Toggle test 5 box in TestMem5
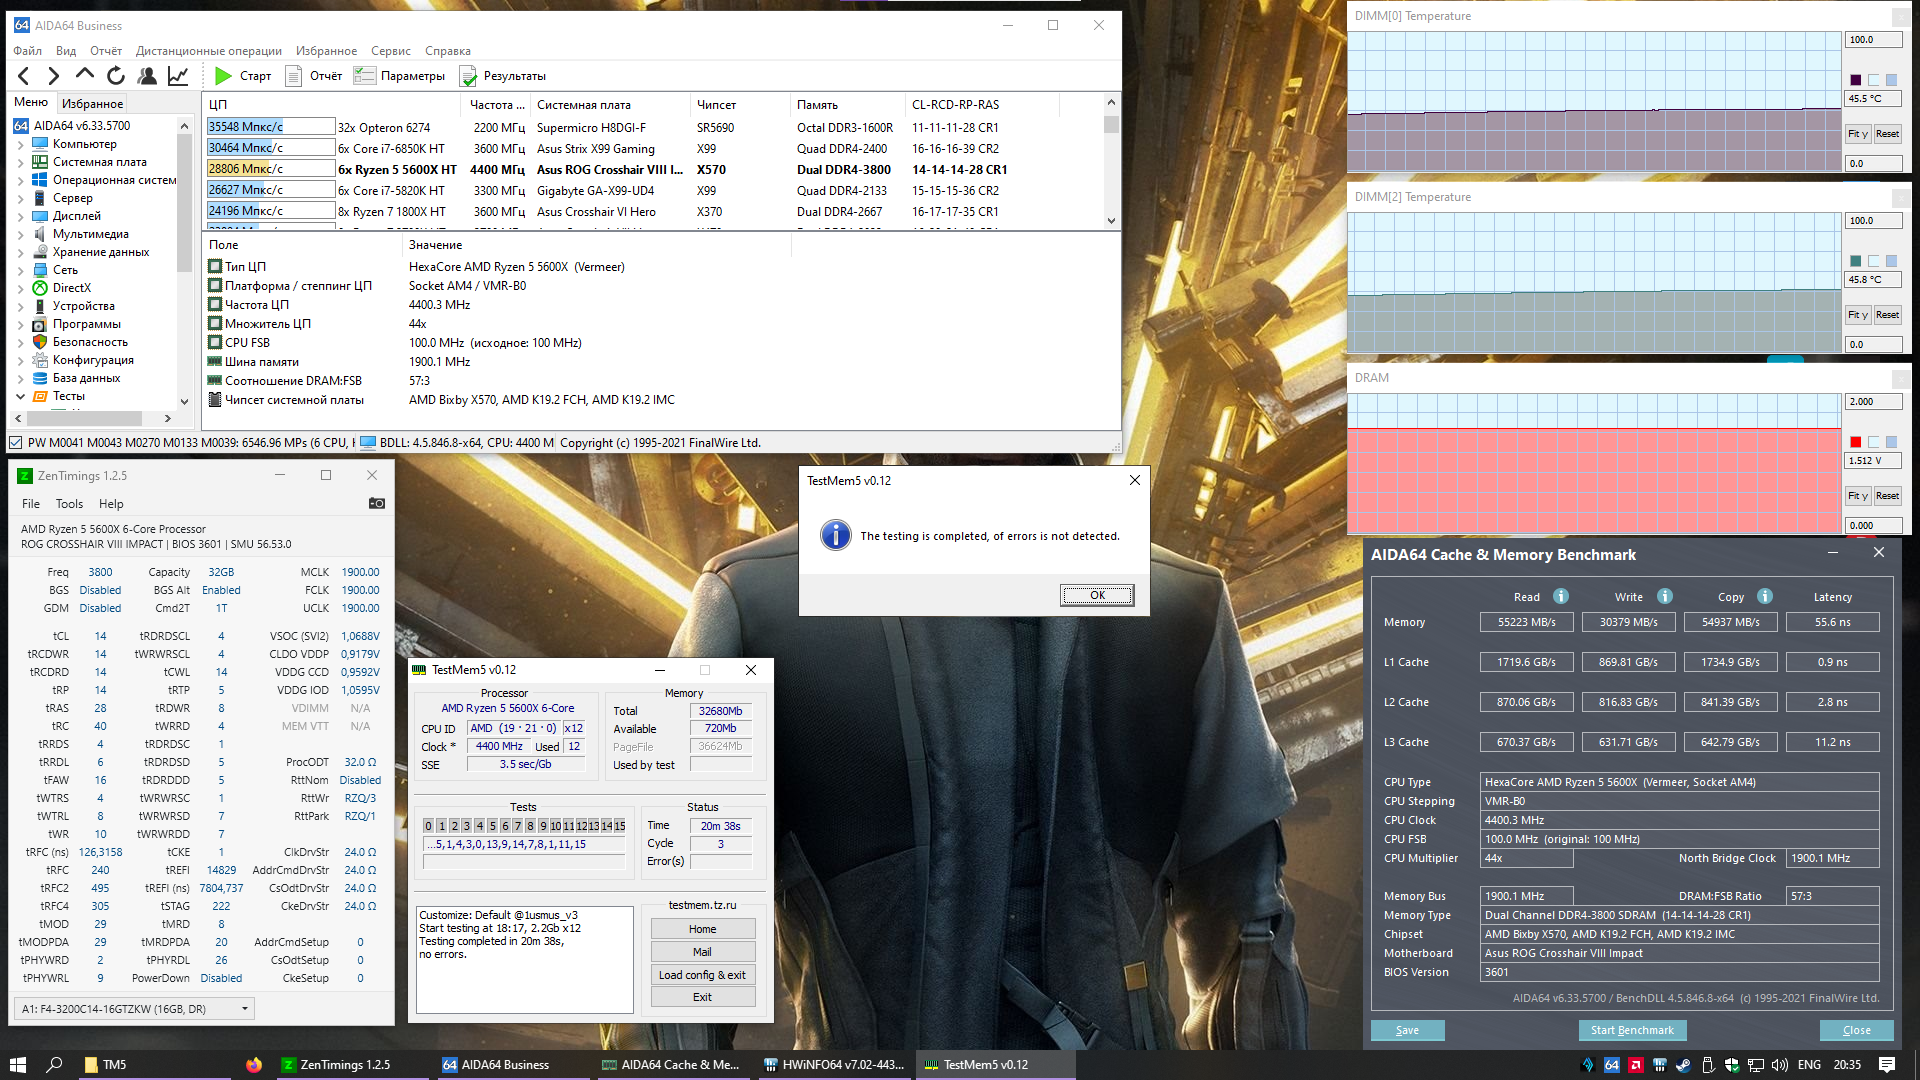 [x=492, y=826]
